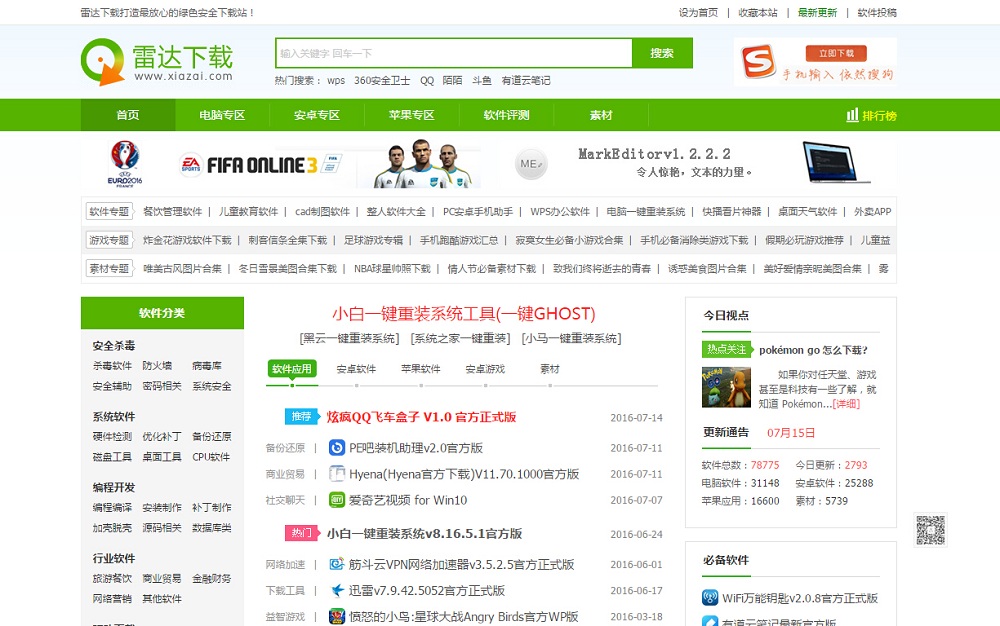Open the Euro 2016 logo banner
This screenshot has height=626, width=1000.
(x=125, y=163)
